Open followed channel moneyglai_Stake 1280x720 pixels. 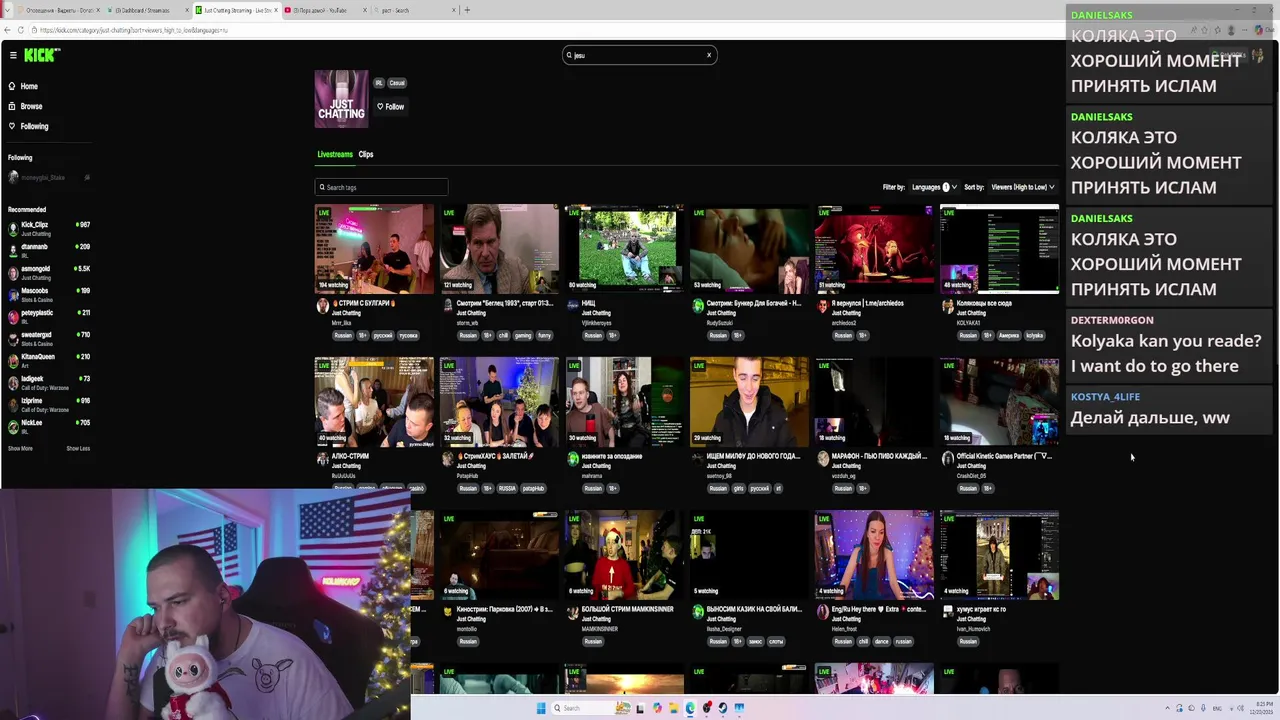click(50, 177)
